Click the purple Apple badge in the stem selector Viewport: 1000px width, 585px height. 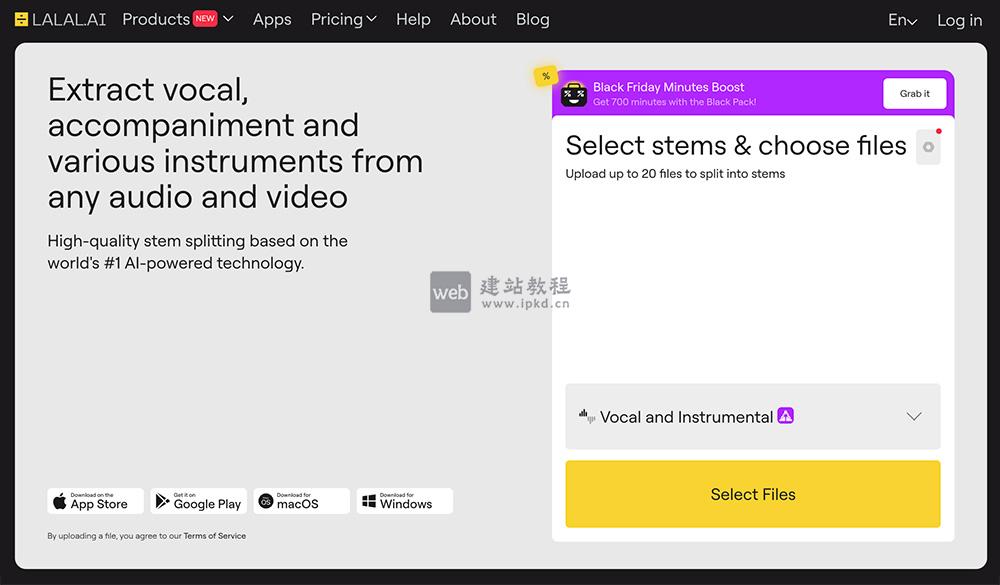(x=786, y=416)
